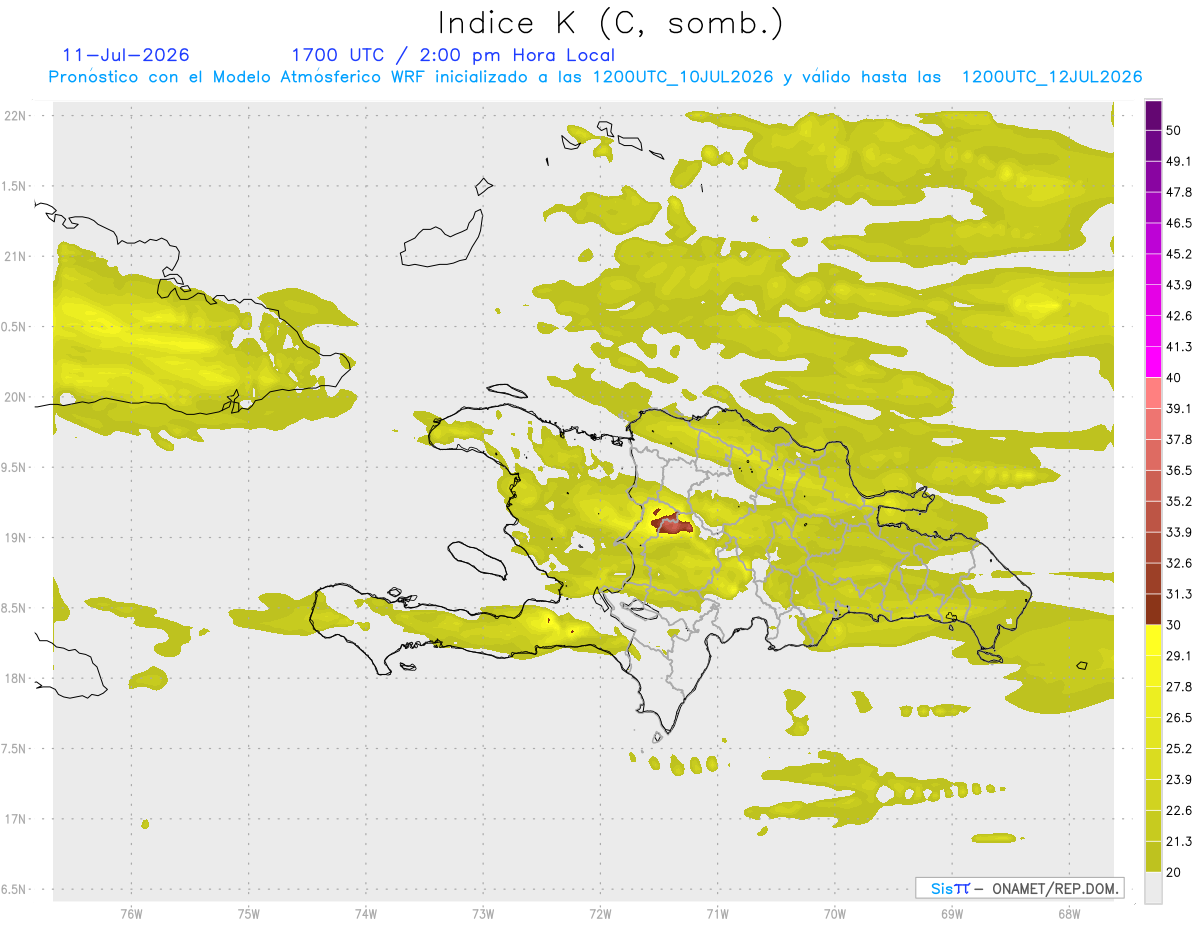Click the longitude axis label "71W"

pyautogui.click(x=717, y=914)
